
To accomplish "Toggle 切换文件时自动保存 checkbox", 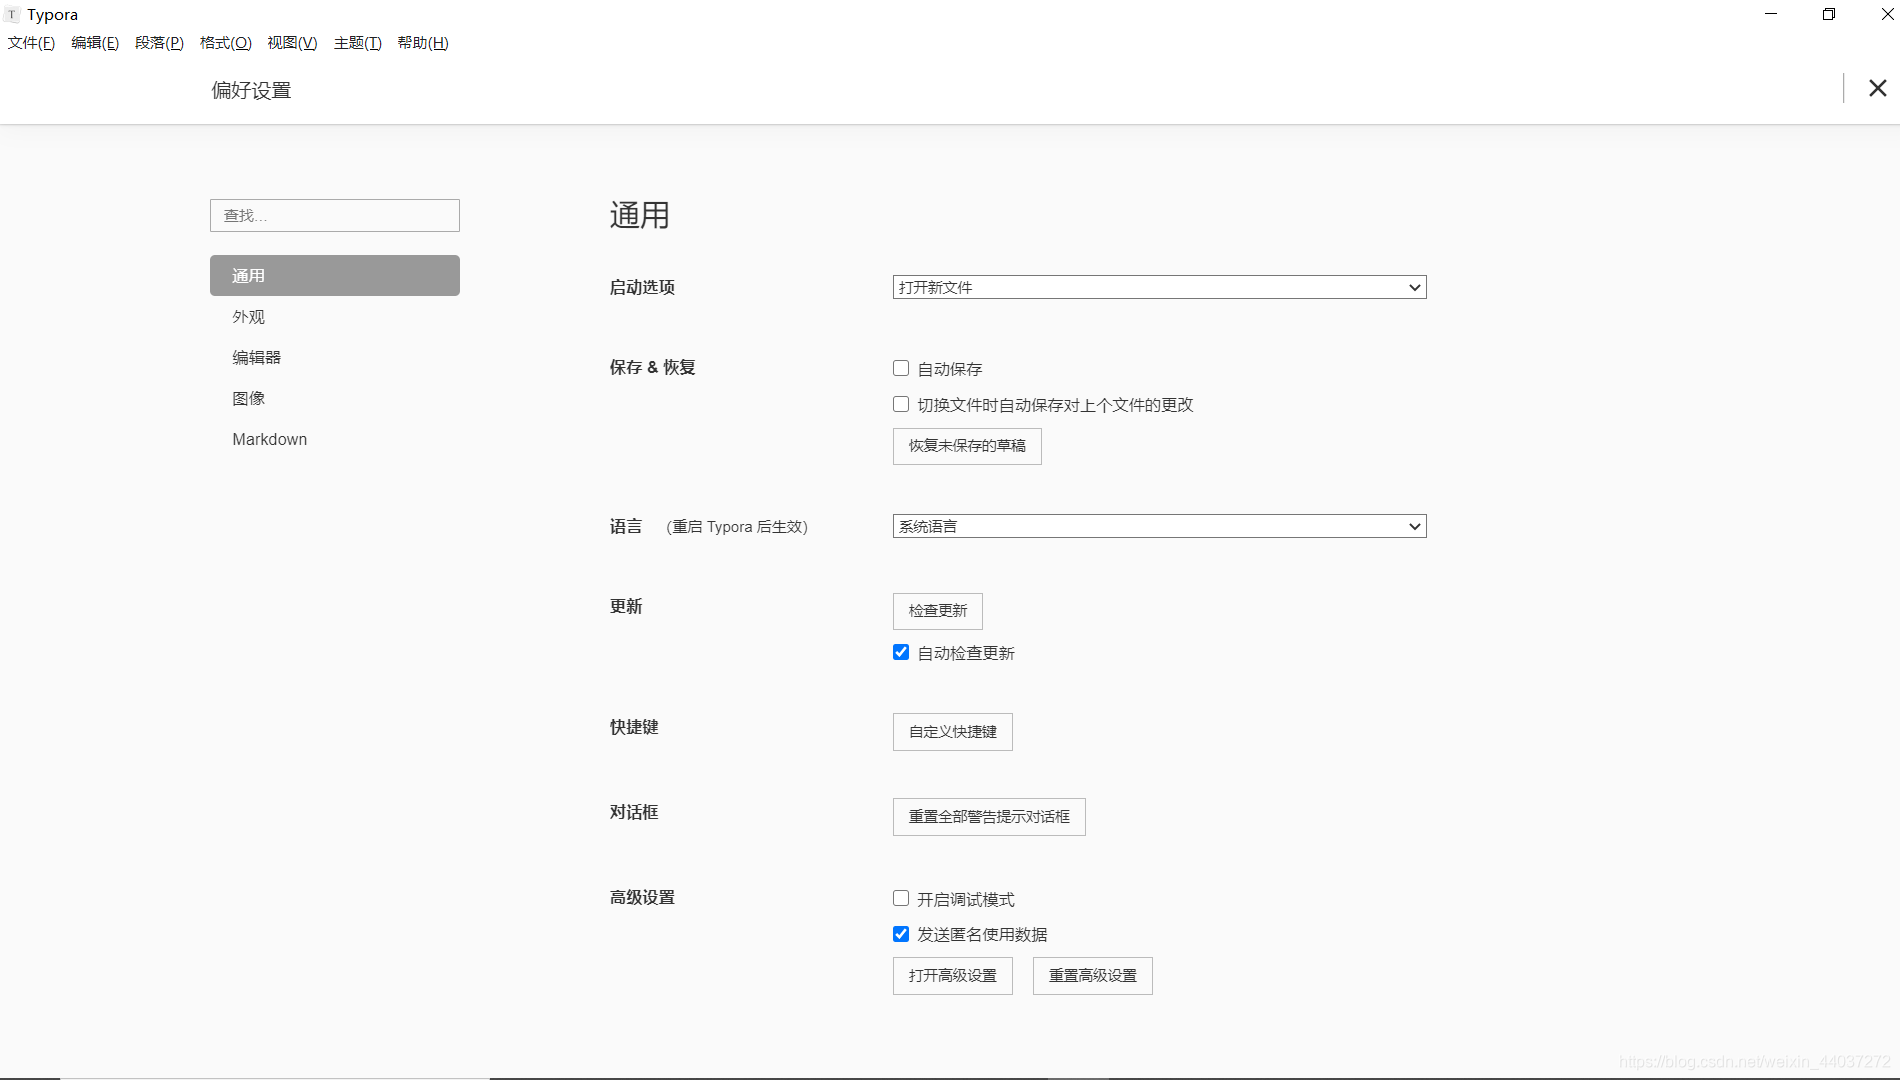I will (x=901, y=404).
